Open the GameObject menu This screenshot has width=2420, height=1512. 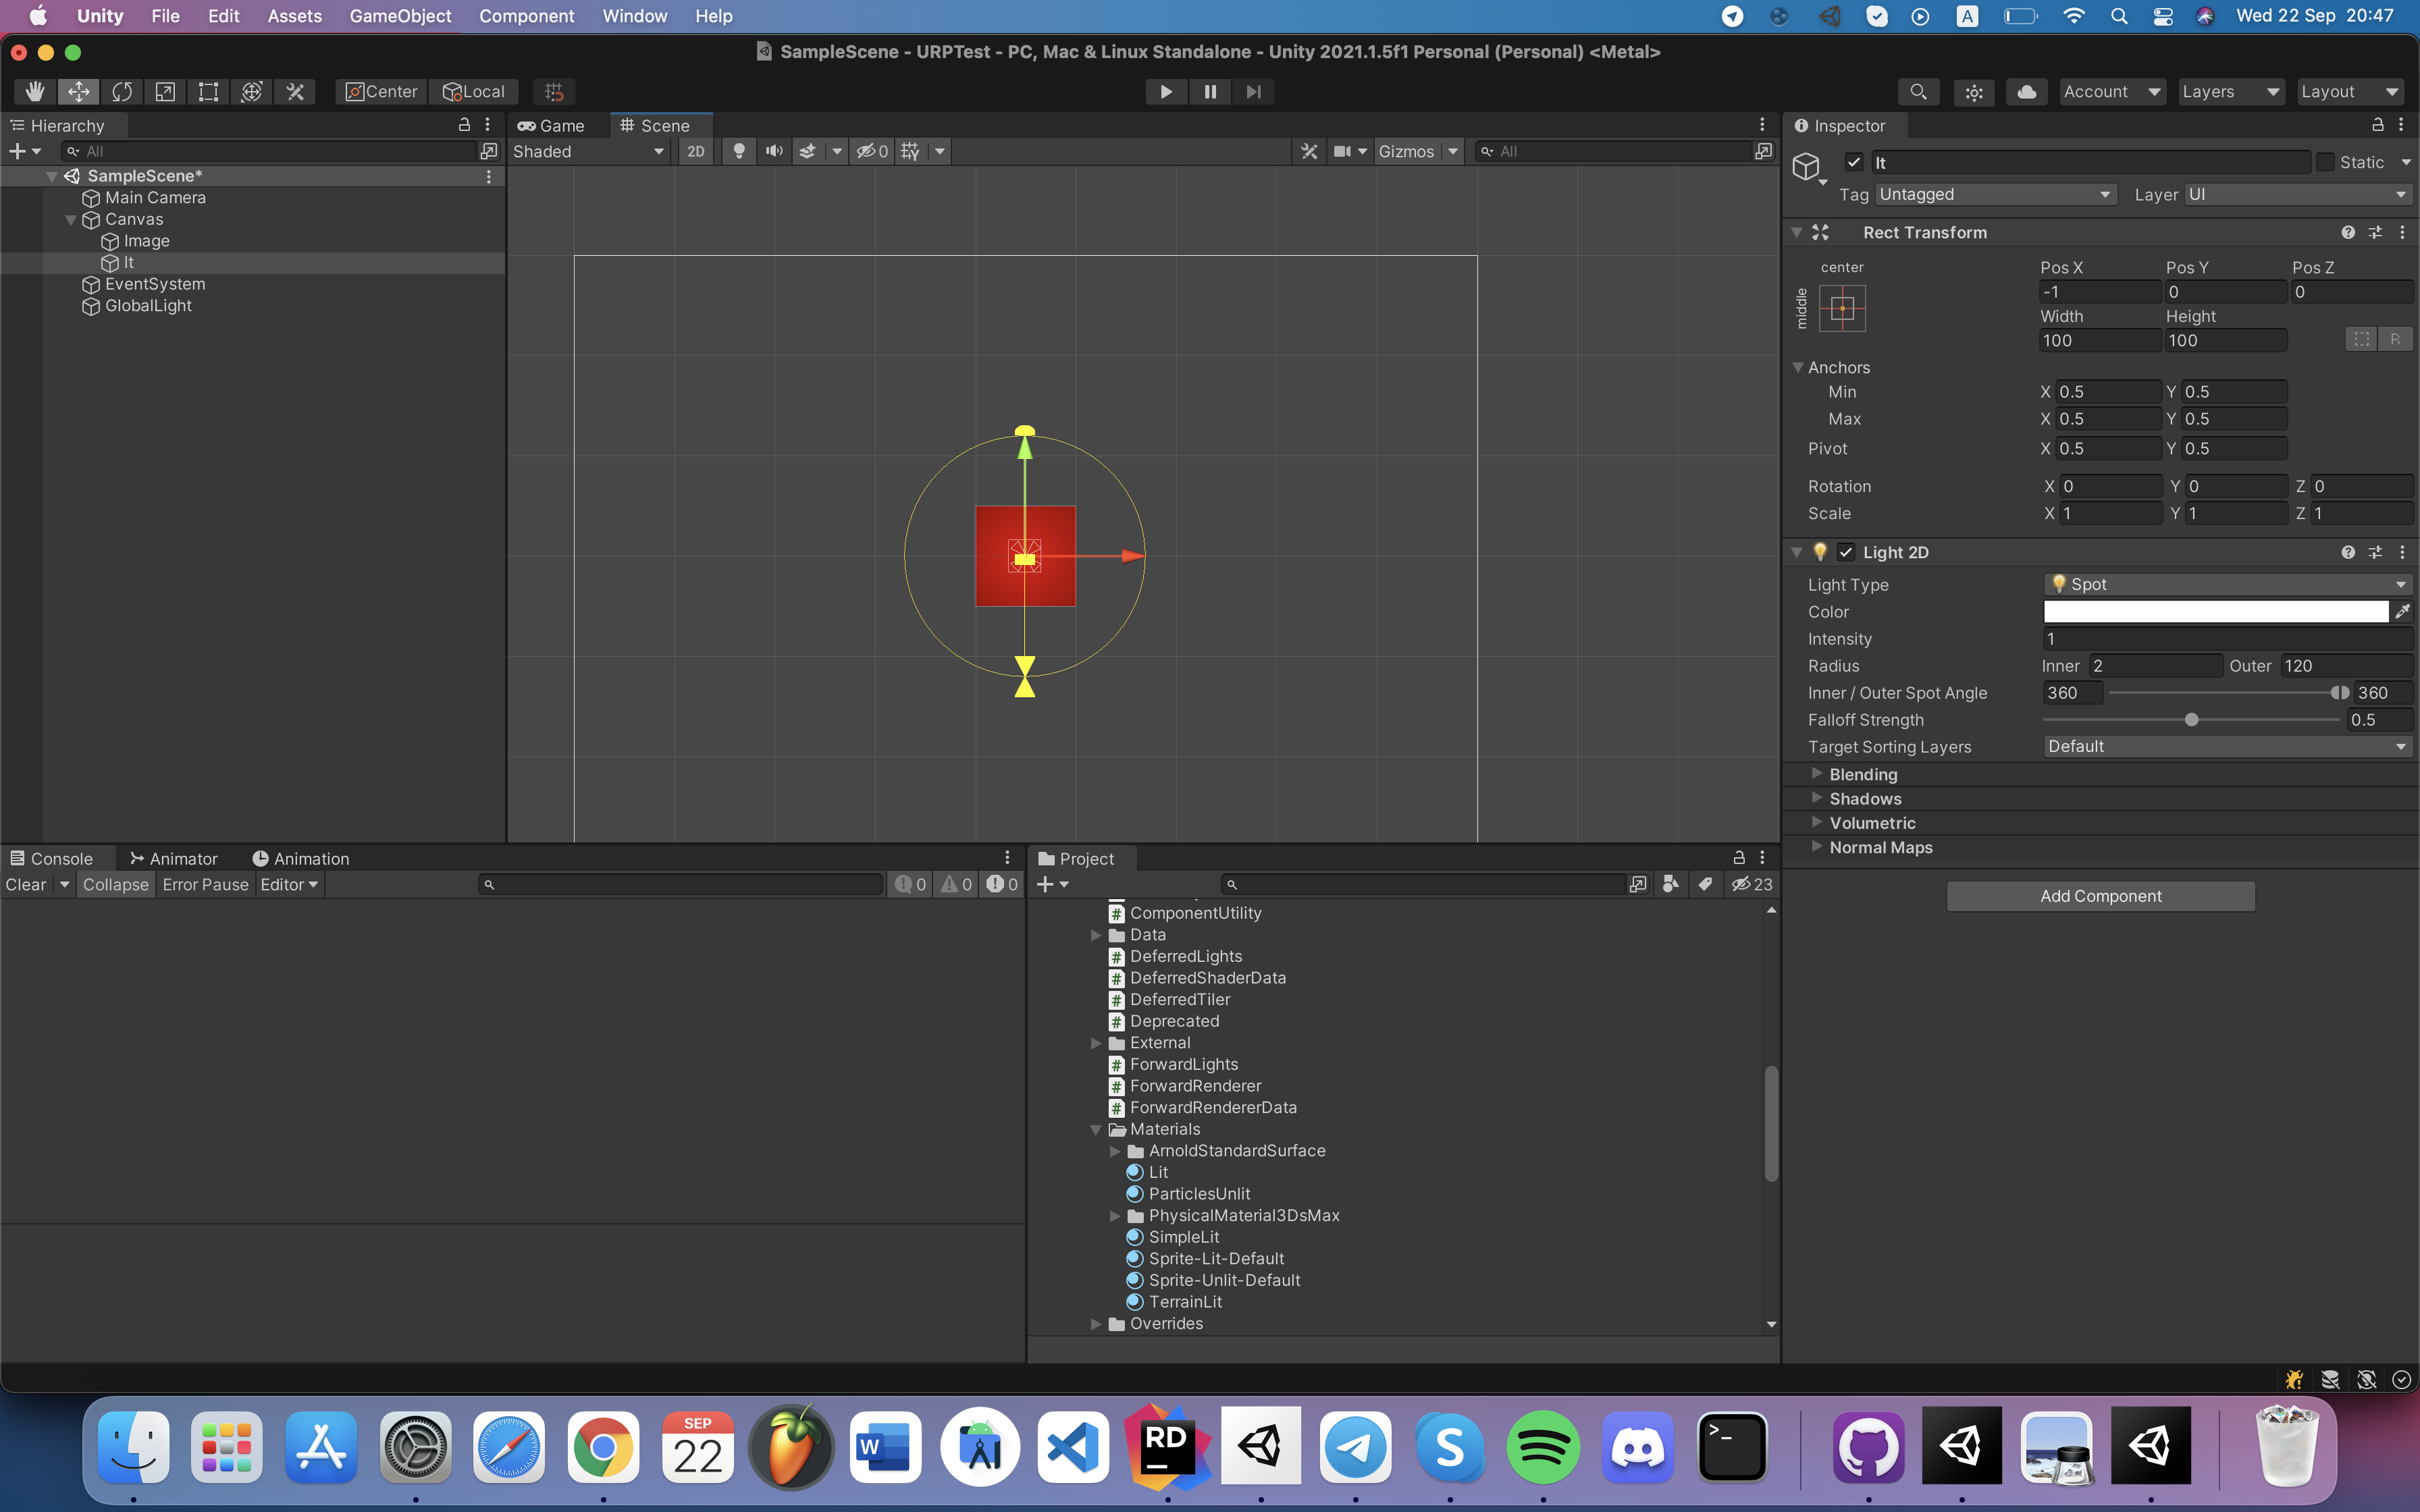pos(400,16)
